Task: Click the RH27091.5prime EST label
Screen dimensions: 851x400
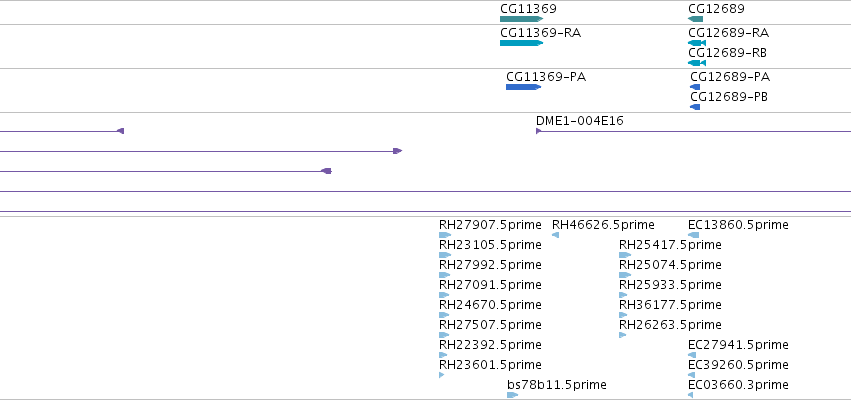Action: 490,285
